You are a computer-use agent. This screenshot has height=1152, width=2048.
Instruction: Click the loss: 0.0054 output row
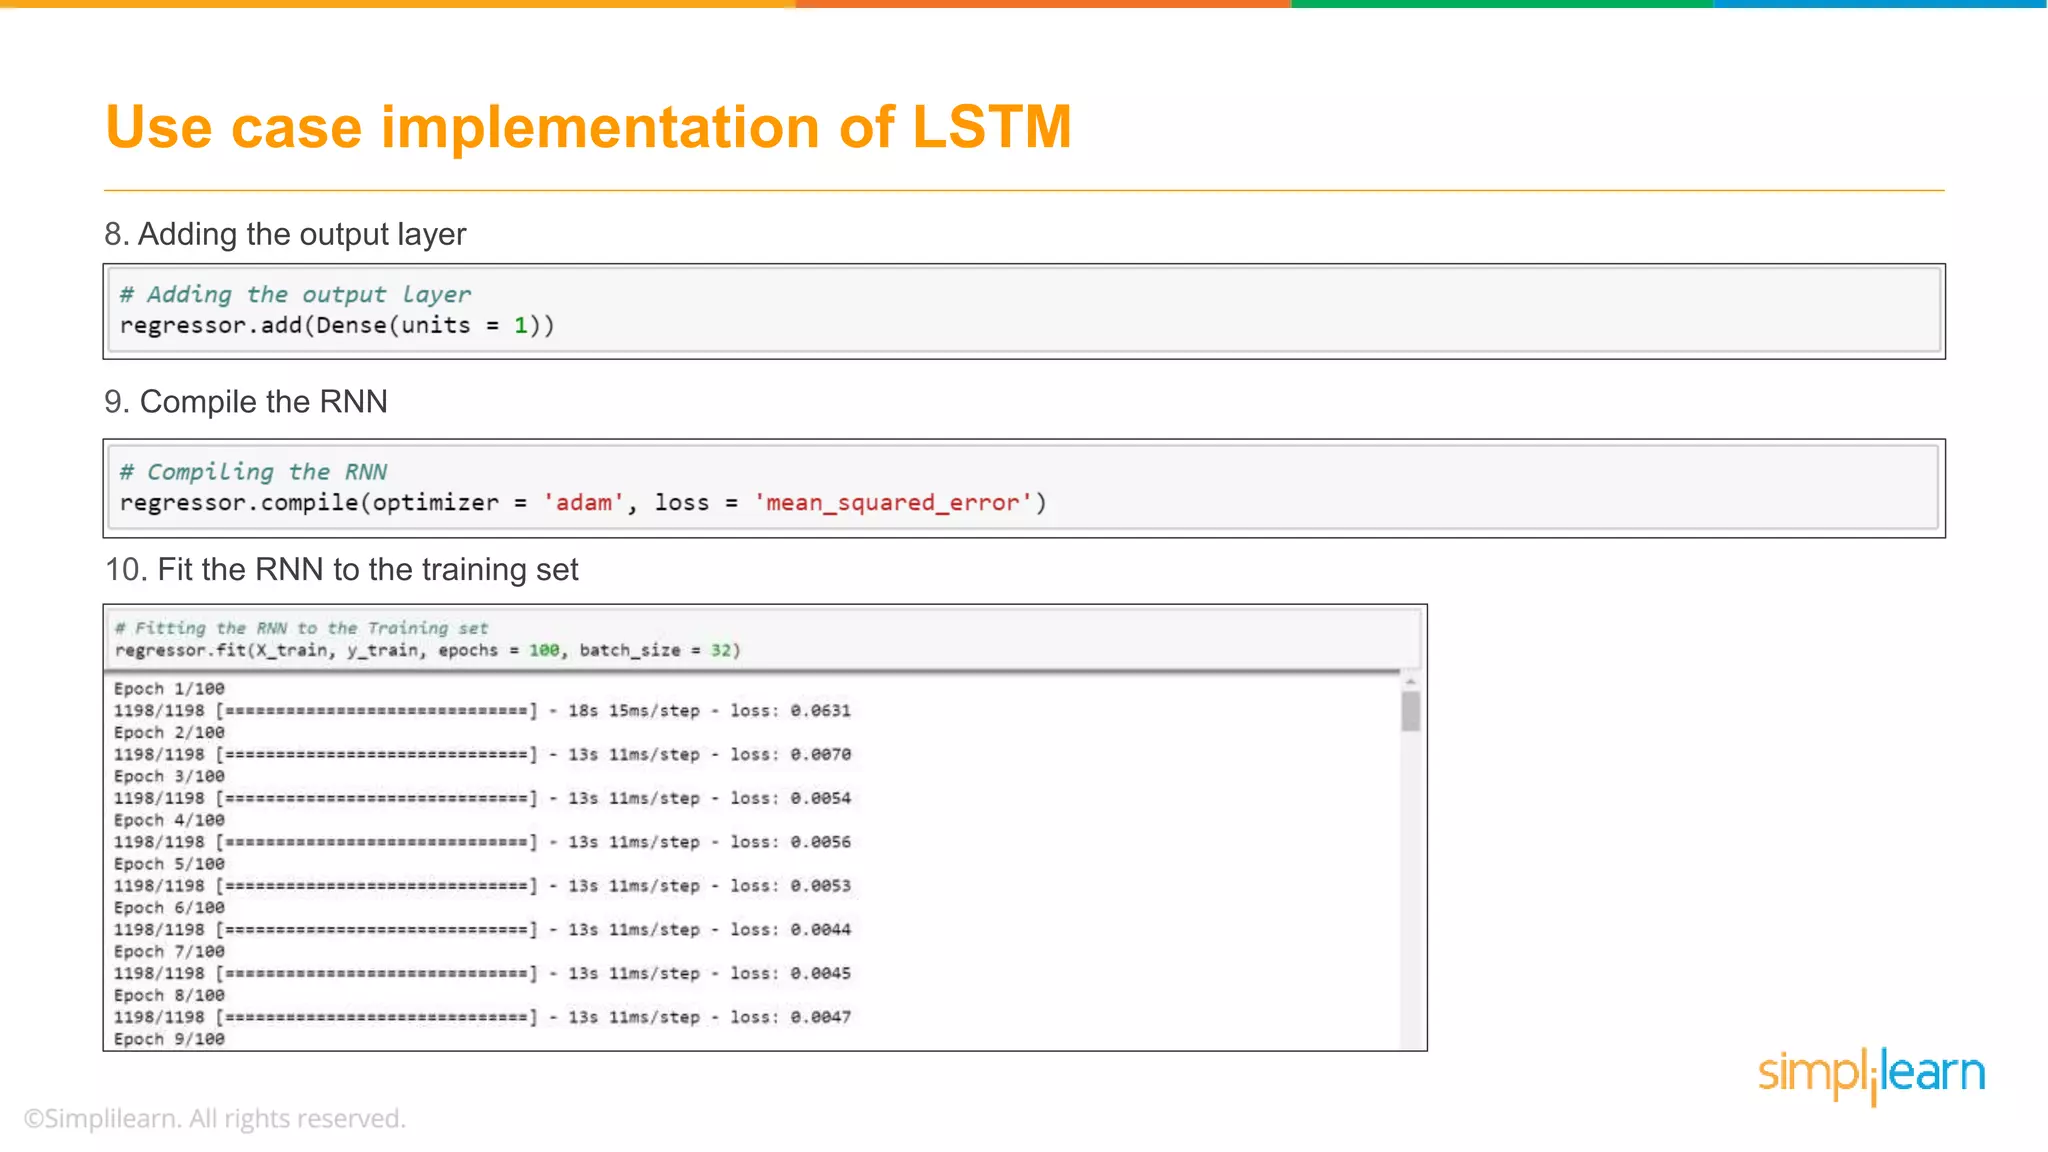pyautogui.click(x=482, y=799)
